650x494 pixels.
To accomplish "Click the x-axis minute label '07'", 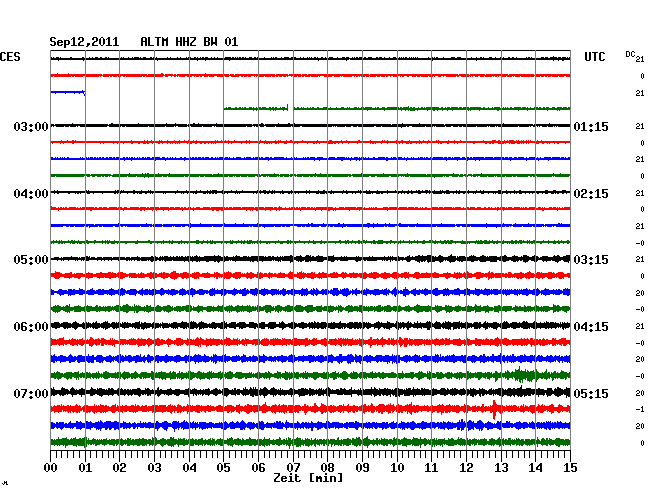I will [x=293, y=467].
